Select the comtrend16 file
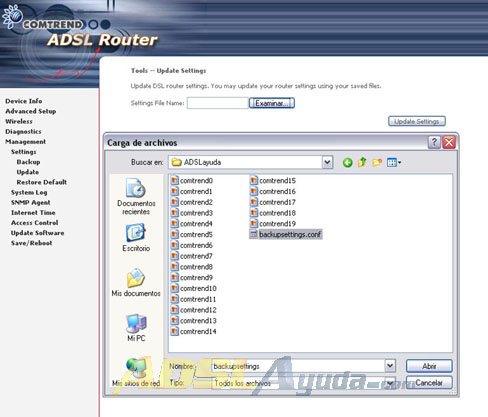Screen dimensions: 488x417 [x=273, y=191]
